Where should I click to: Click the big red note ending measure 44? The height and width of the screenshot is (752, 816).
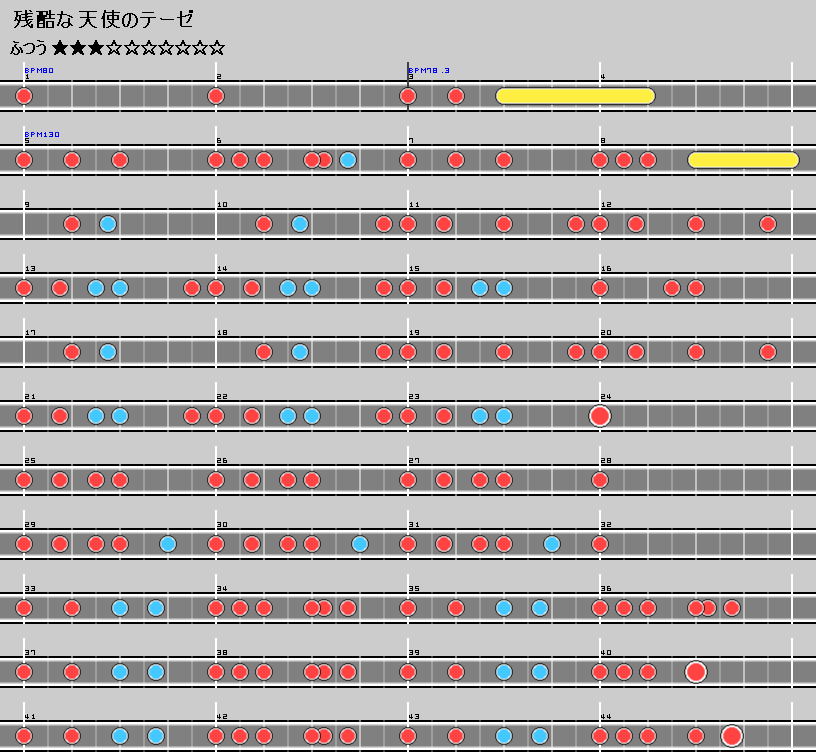tap(732, 736)
